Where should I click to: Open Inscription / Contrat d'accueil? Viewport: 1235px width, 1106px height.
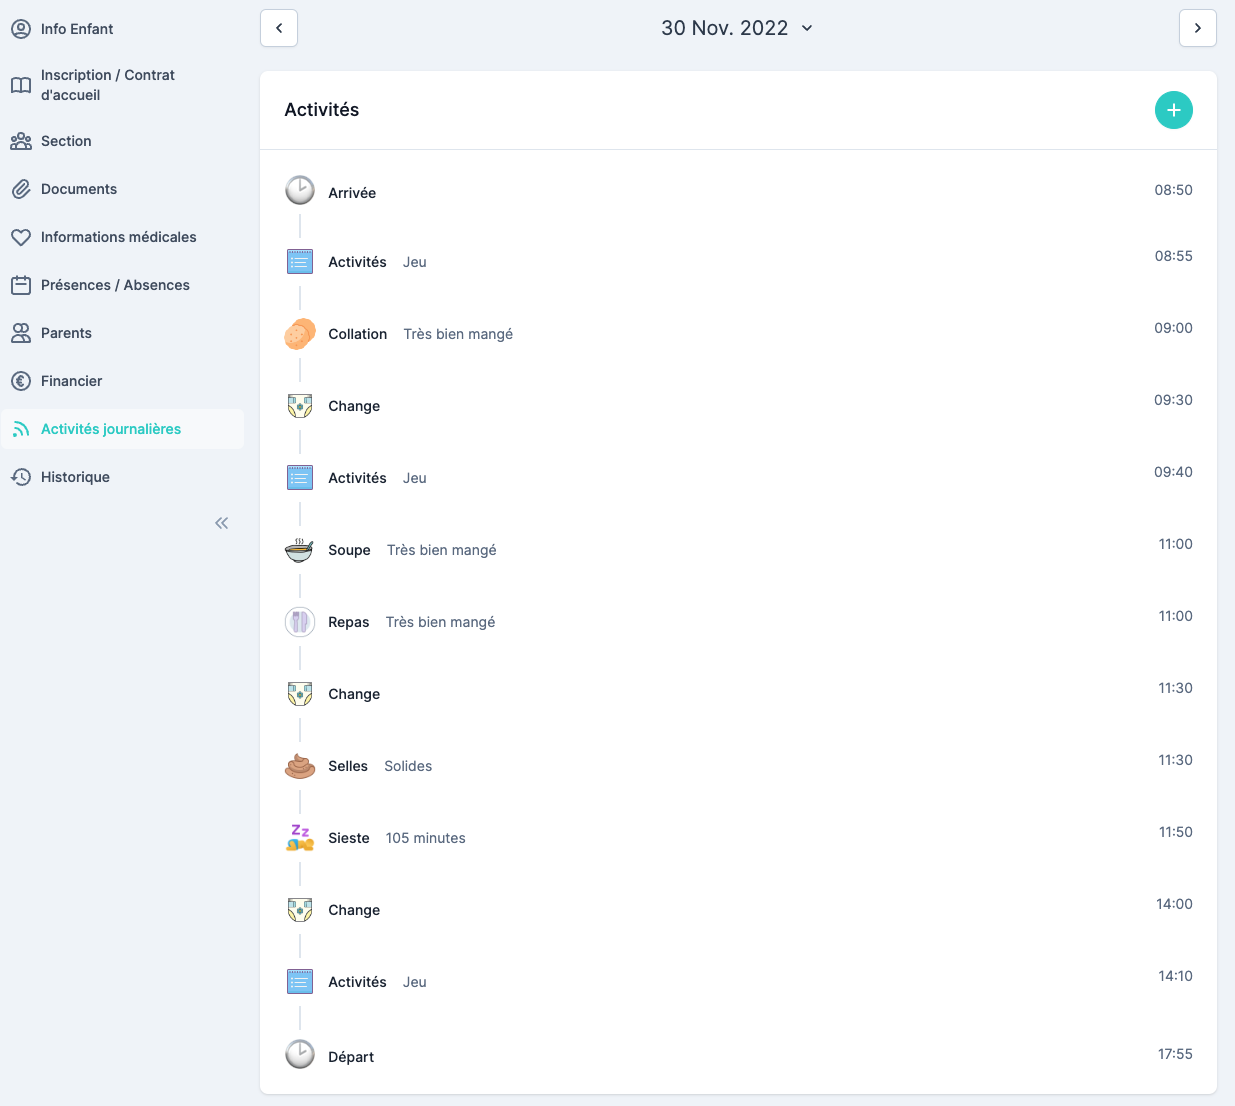[x=107, y=85]
